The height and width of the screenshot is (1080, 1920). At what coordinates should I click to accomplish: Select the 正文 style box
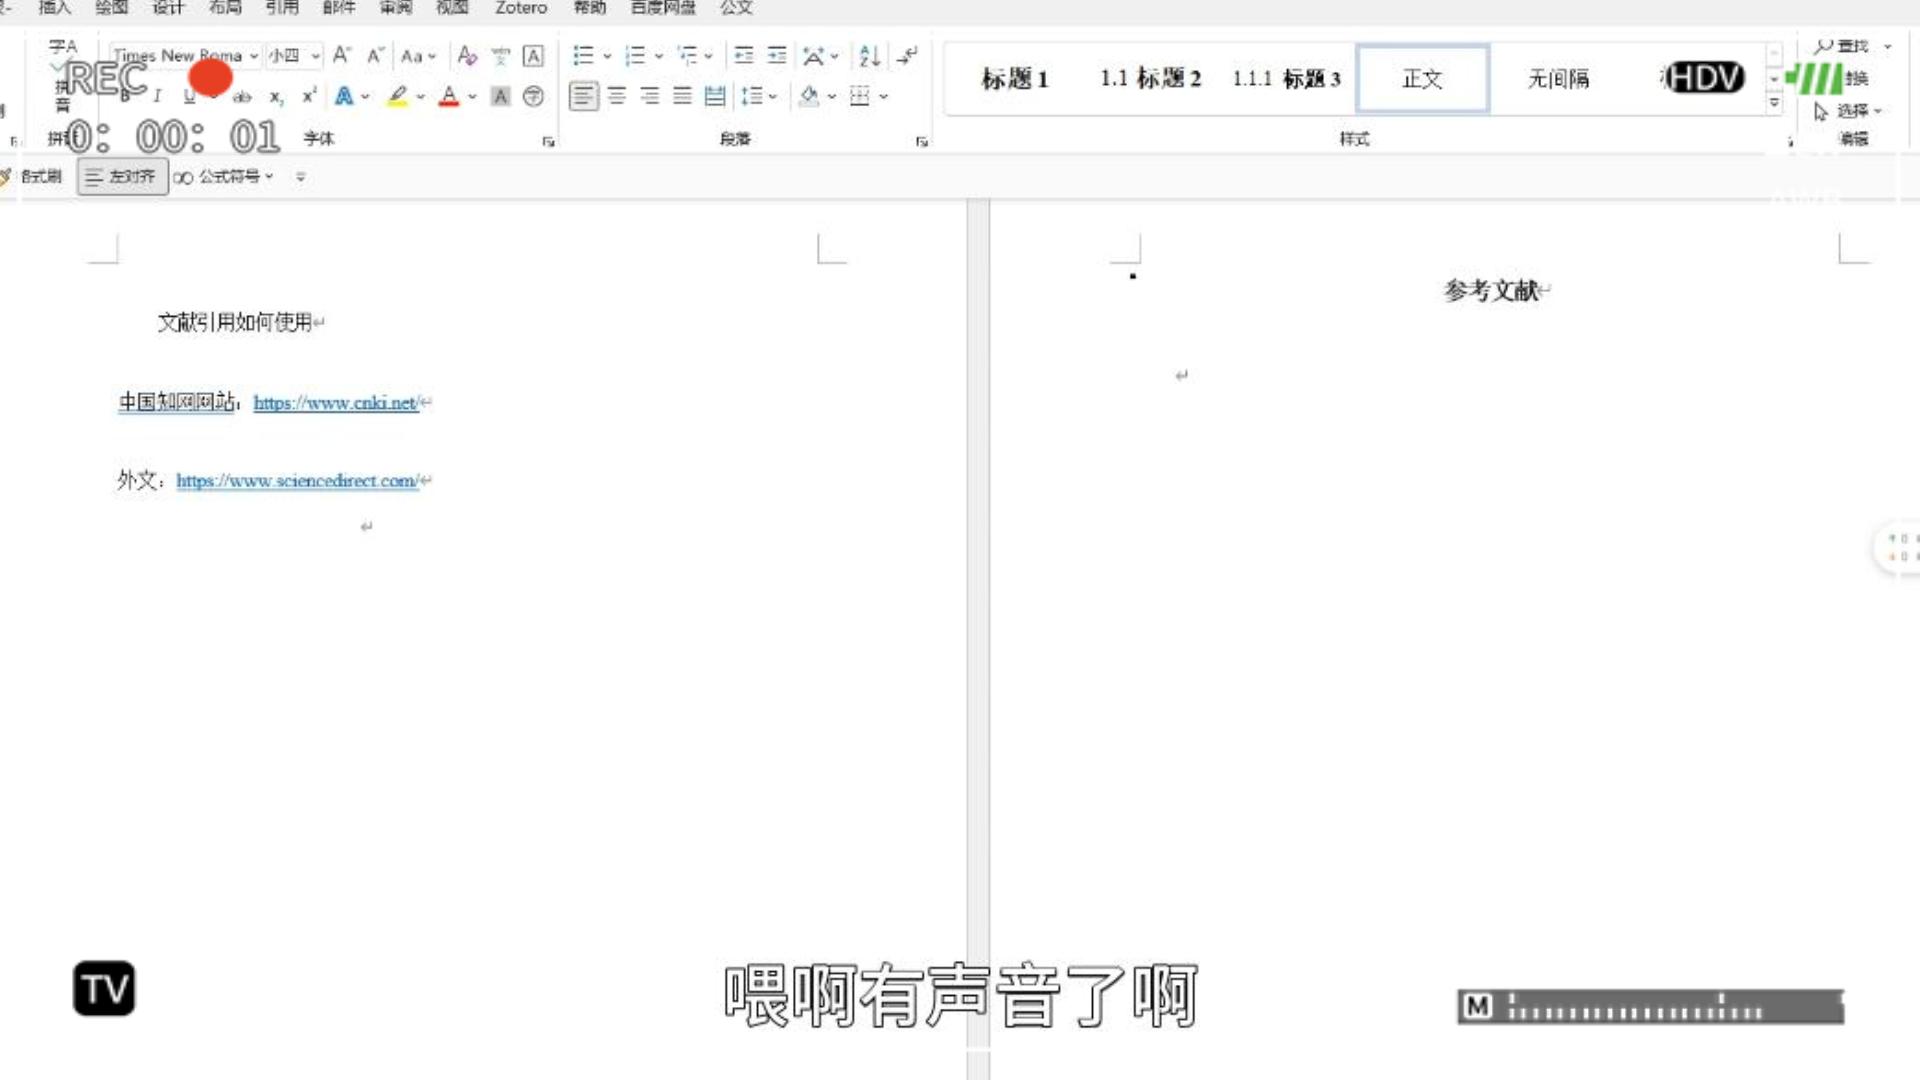coord(1422,79)
